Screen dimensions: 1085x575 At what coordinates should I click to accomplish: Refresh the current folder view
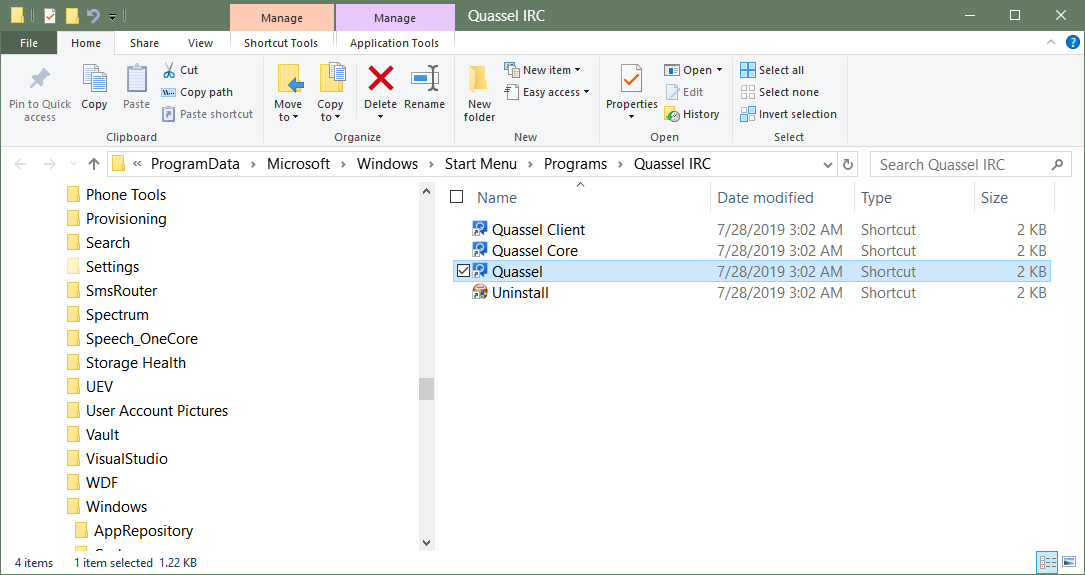pos(847,165)
